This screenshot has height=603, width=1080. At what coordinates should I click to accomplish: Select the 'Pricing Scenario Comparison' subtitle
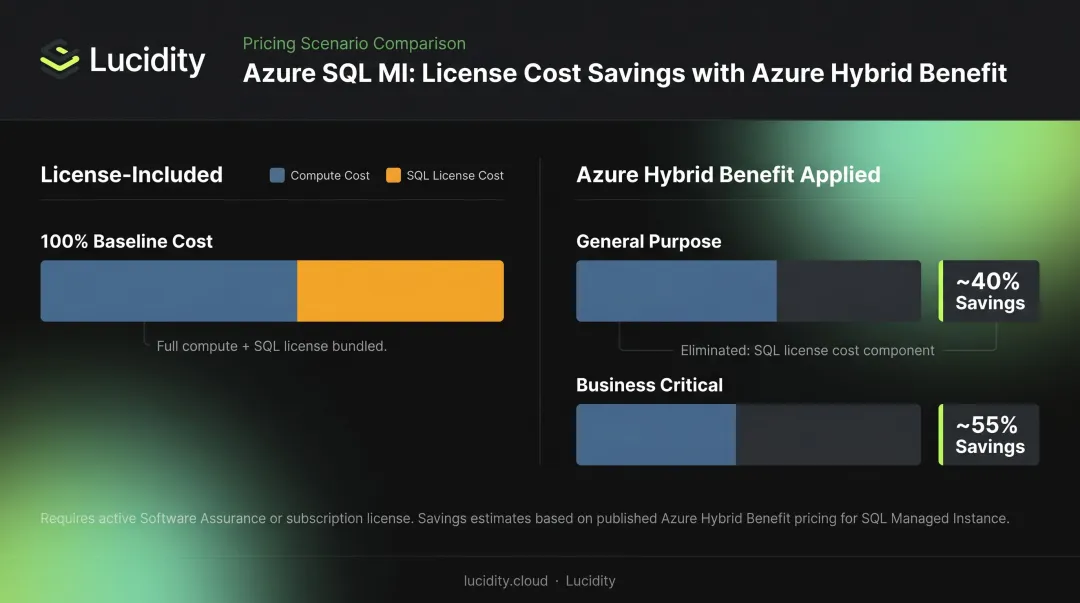354,43
